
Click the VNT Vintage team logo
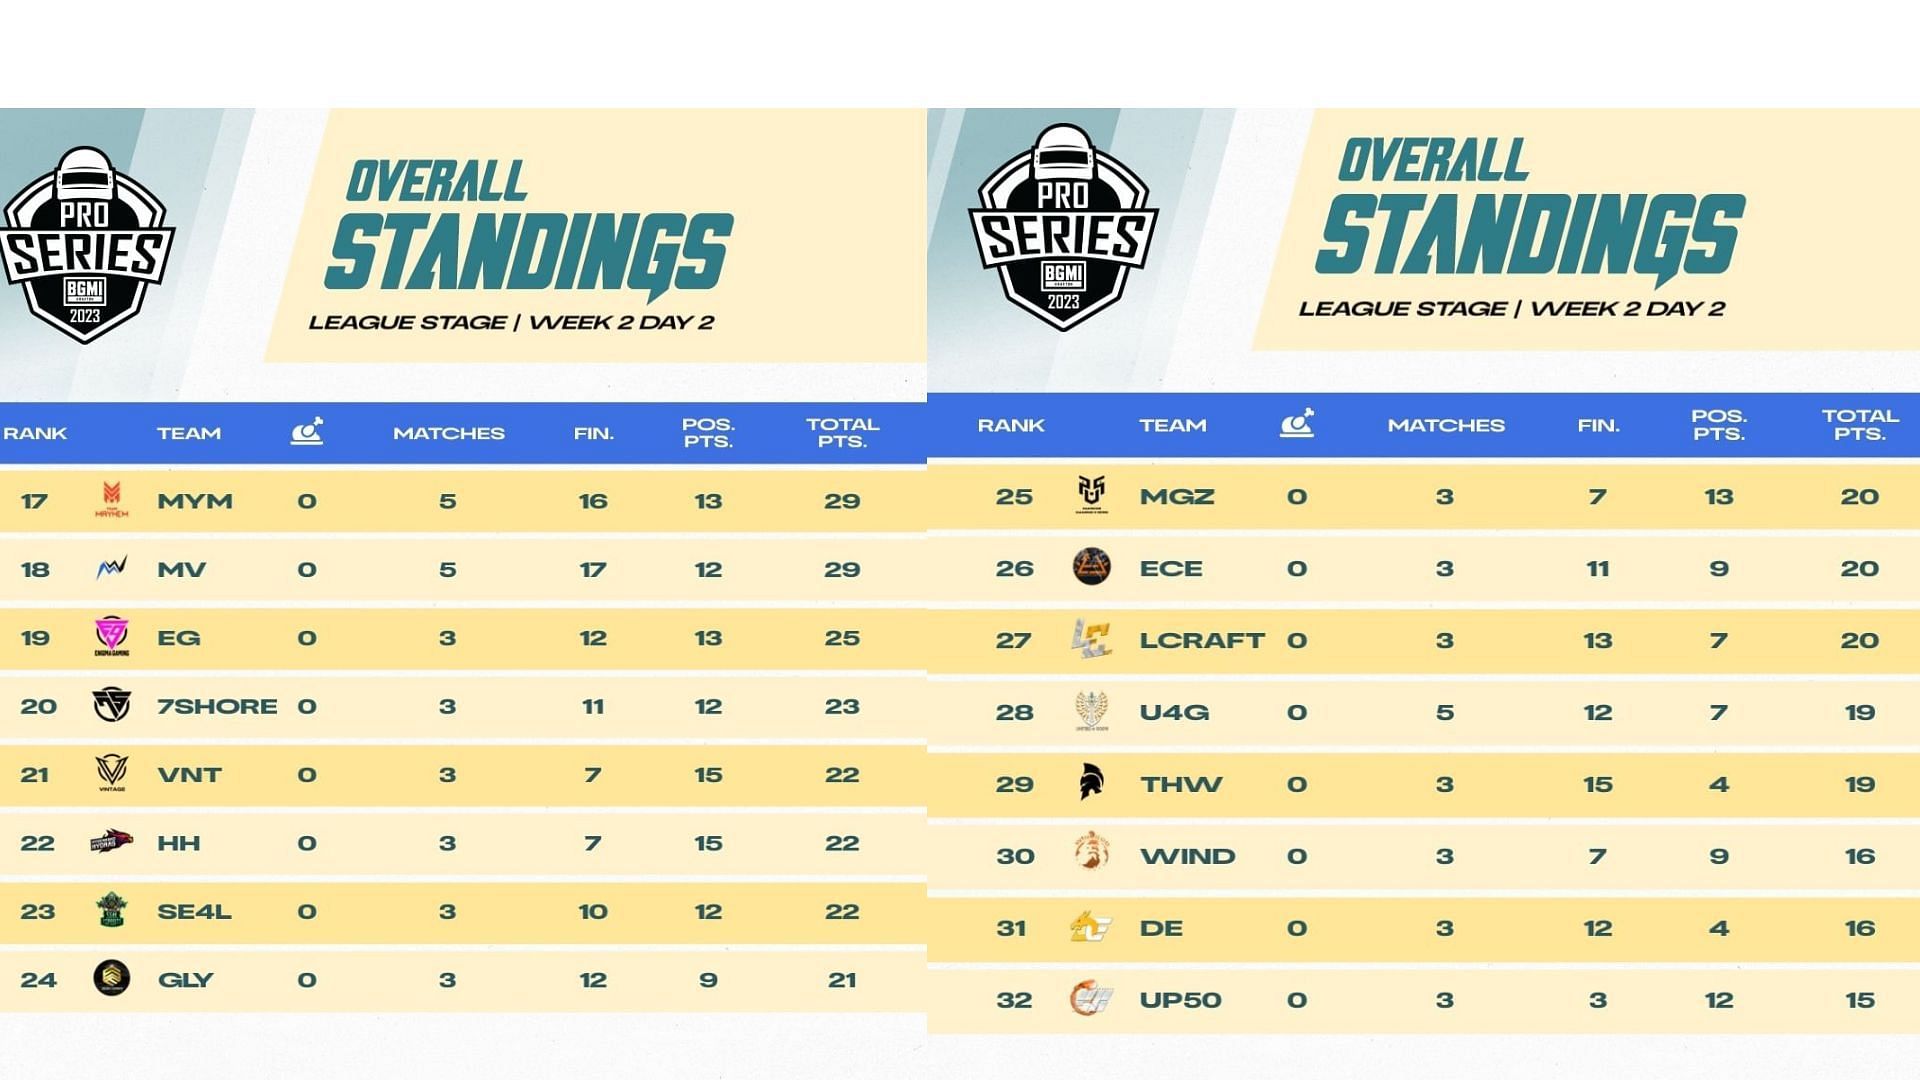point(111,773)
